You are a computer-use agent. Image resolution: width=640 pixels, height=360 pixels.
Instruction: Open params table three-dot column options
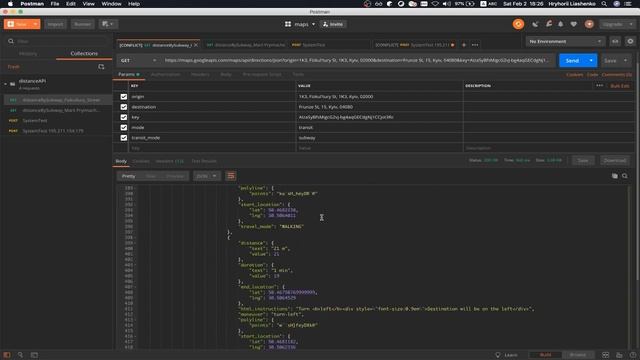click(599, 86)
